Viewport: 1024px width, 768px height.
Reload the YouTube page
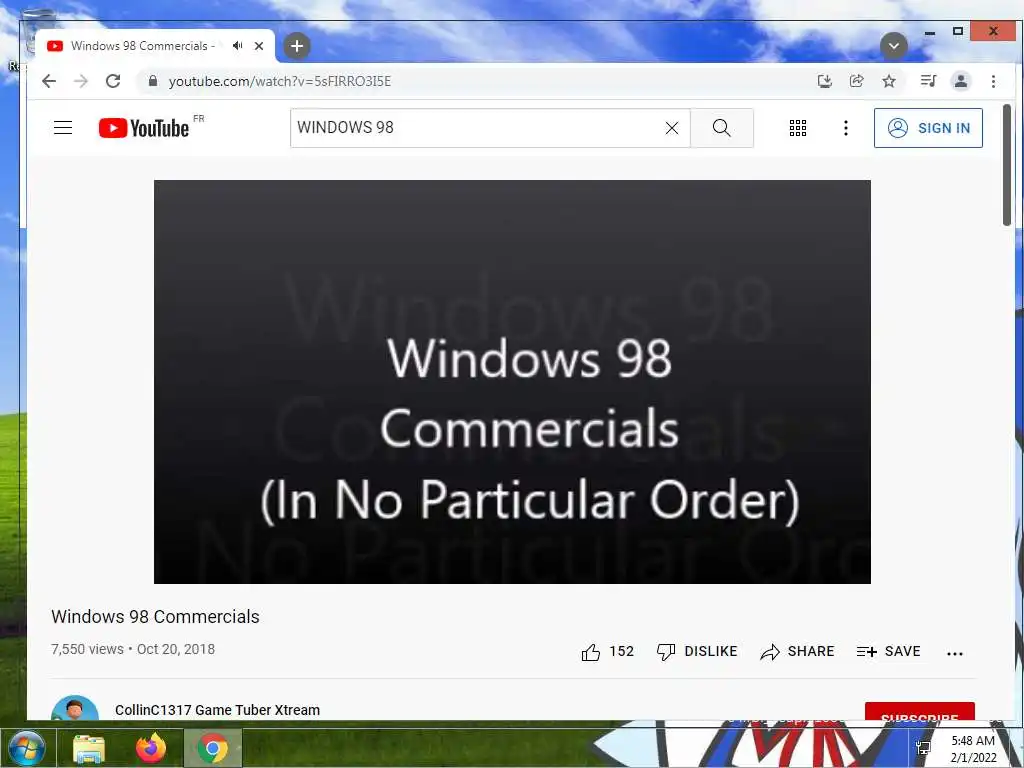[x=113, y=81]
